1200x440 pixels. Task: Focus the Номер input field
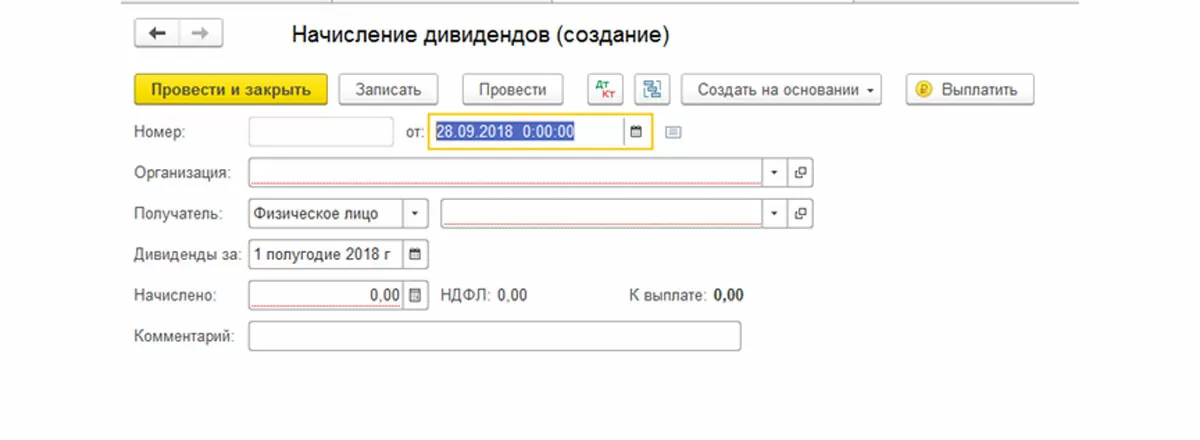coord(321,131)
